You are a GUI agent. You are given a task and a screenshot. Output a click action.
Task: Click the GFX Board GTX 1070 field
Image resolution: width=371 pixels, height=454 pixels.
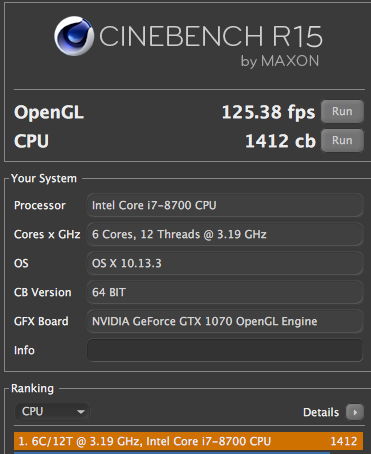click(x=225, y=321)
